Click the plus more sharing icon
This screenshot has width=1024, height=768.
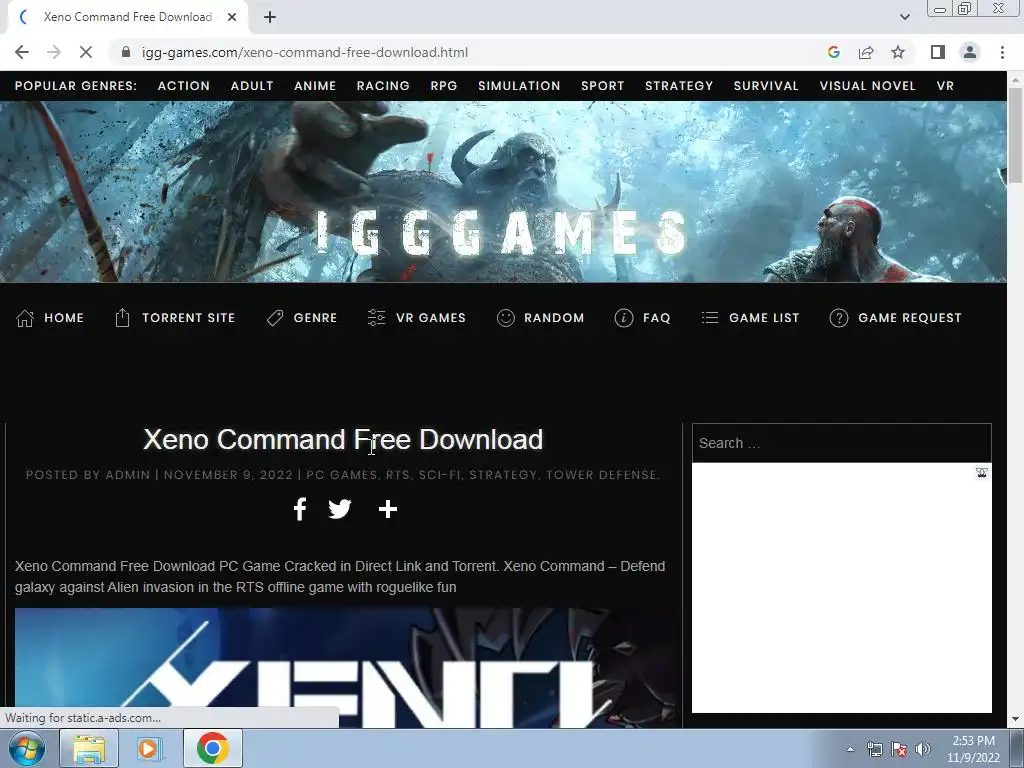click(388, 509)
